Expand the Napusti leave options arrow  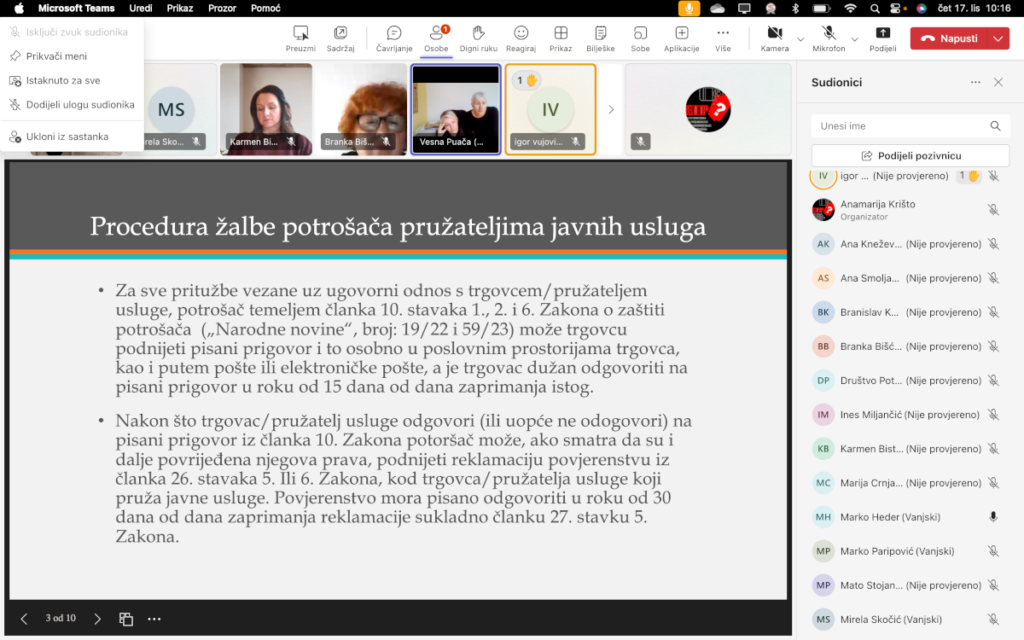999,39
